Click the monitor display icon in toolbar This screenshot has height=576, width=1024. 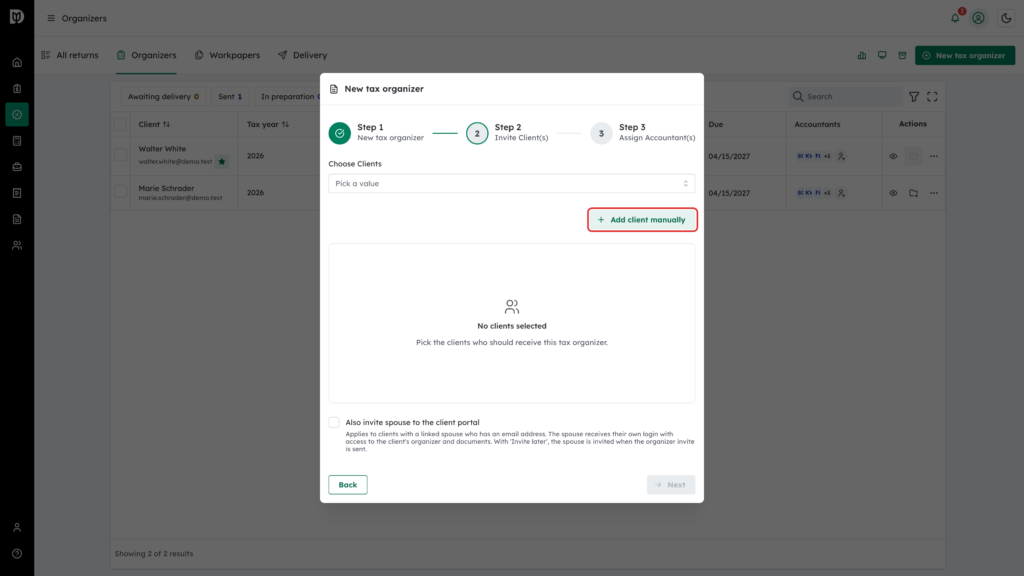(x=882, y=56)
